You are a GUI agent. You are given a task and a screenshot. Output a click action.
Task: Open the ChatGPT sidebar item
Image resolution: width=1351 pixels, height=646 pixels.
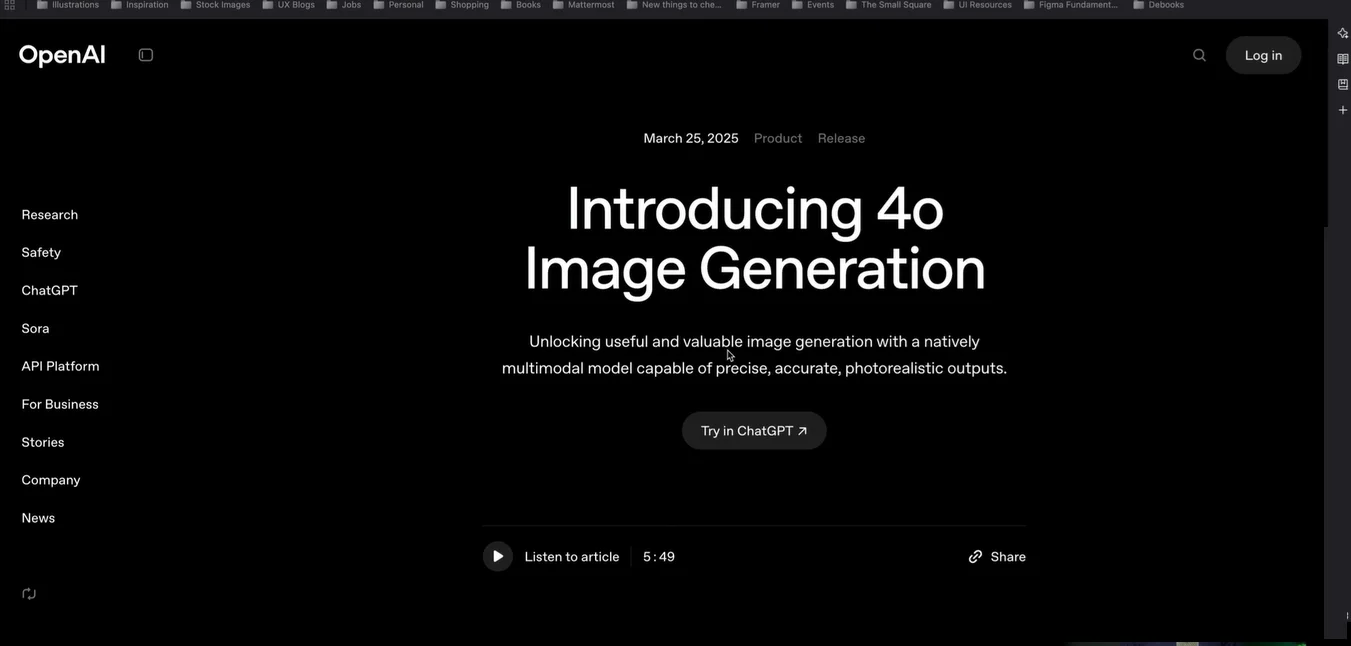(50, 291)
